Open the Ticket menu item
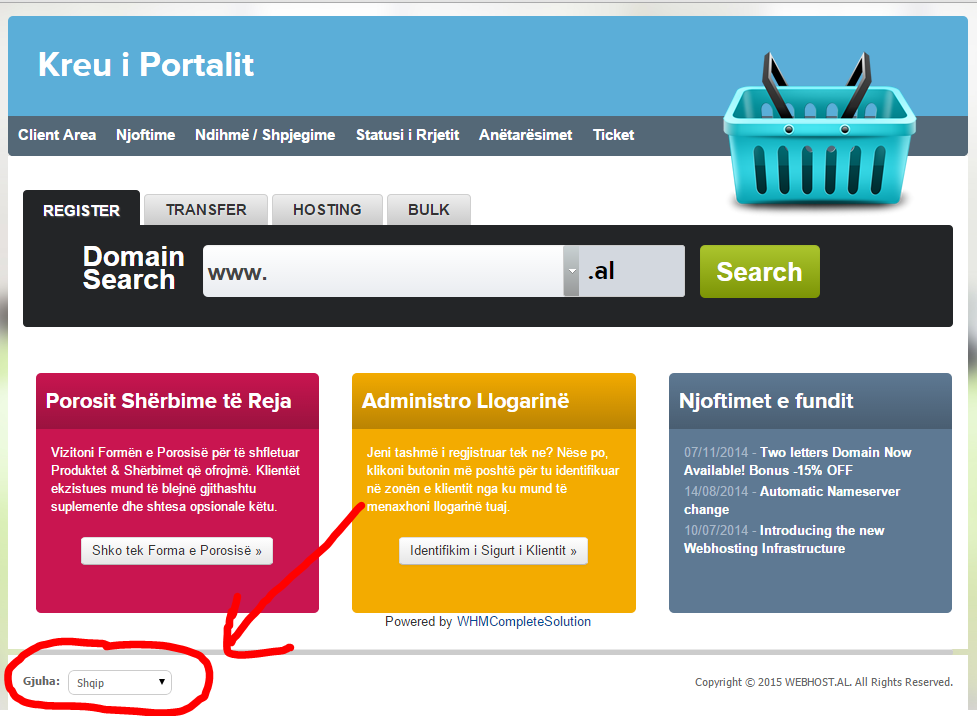The height and width of the screenshot is (716, 977). pyautogui.click(x=613, y=135)
